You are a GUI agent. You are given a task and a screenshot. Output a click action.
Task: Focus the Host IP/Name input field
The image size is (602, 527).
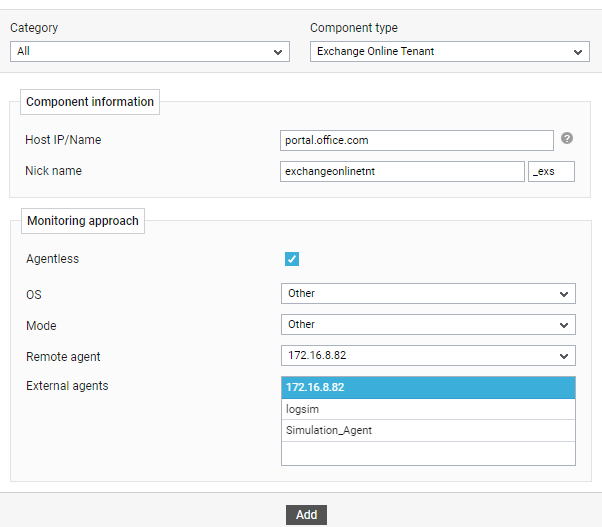(x=417, y=140)
